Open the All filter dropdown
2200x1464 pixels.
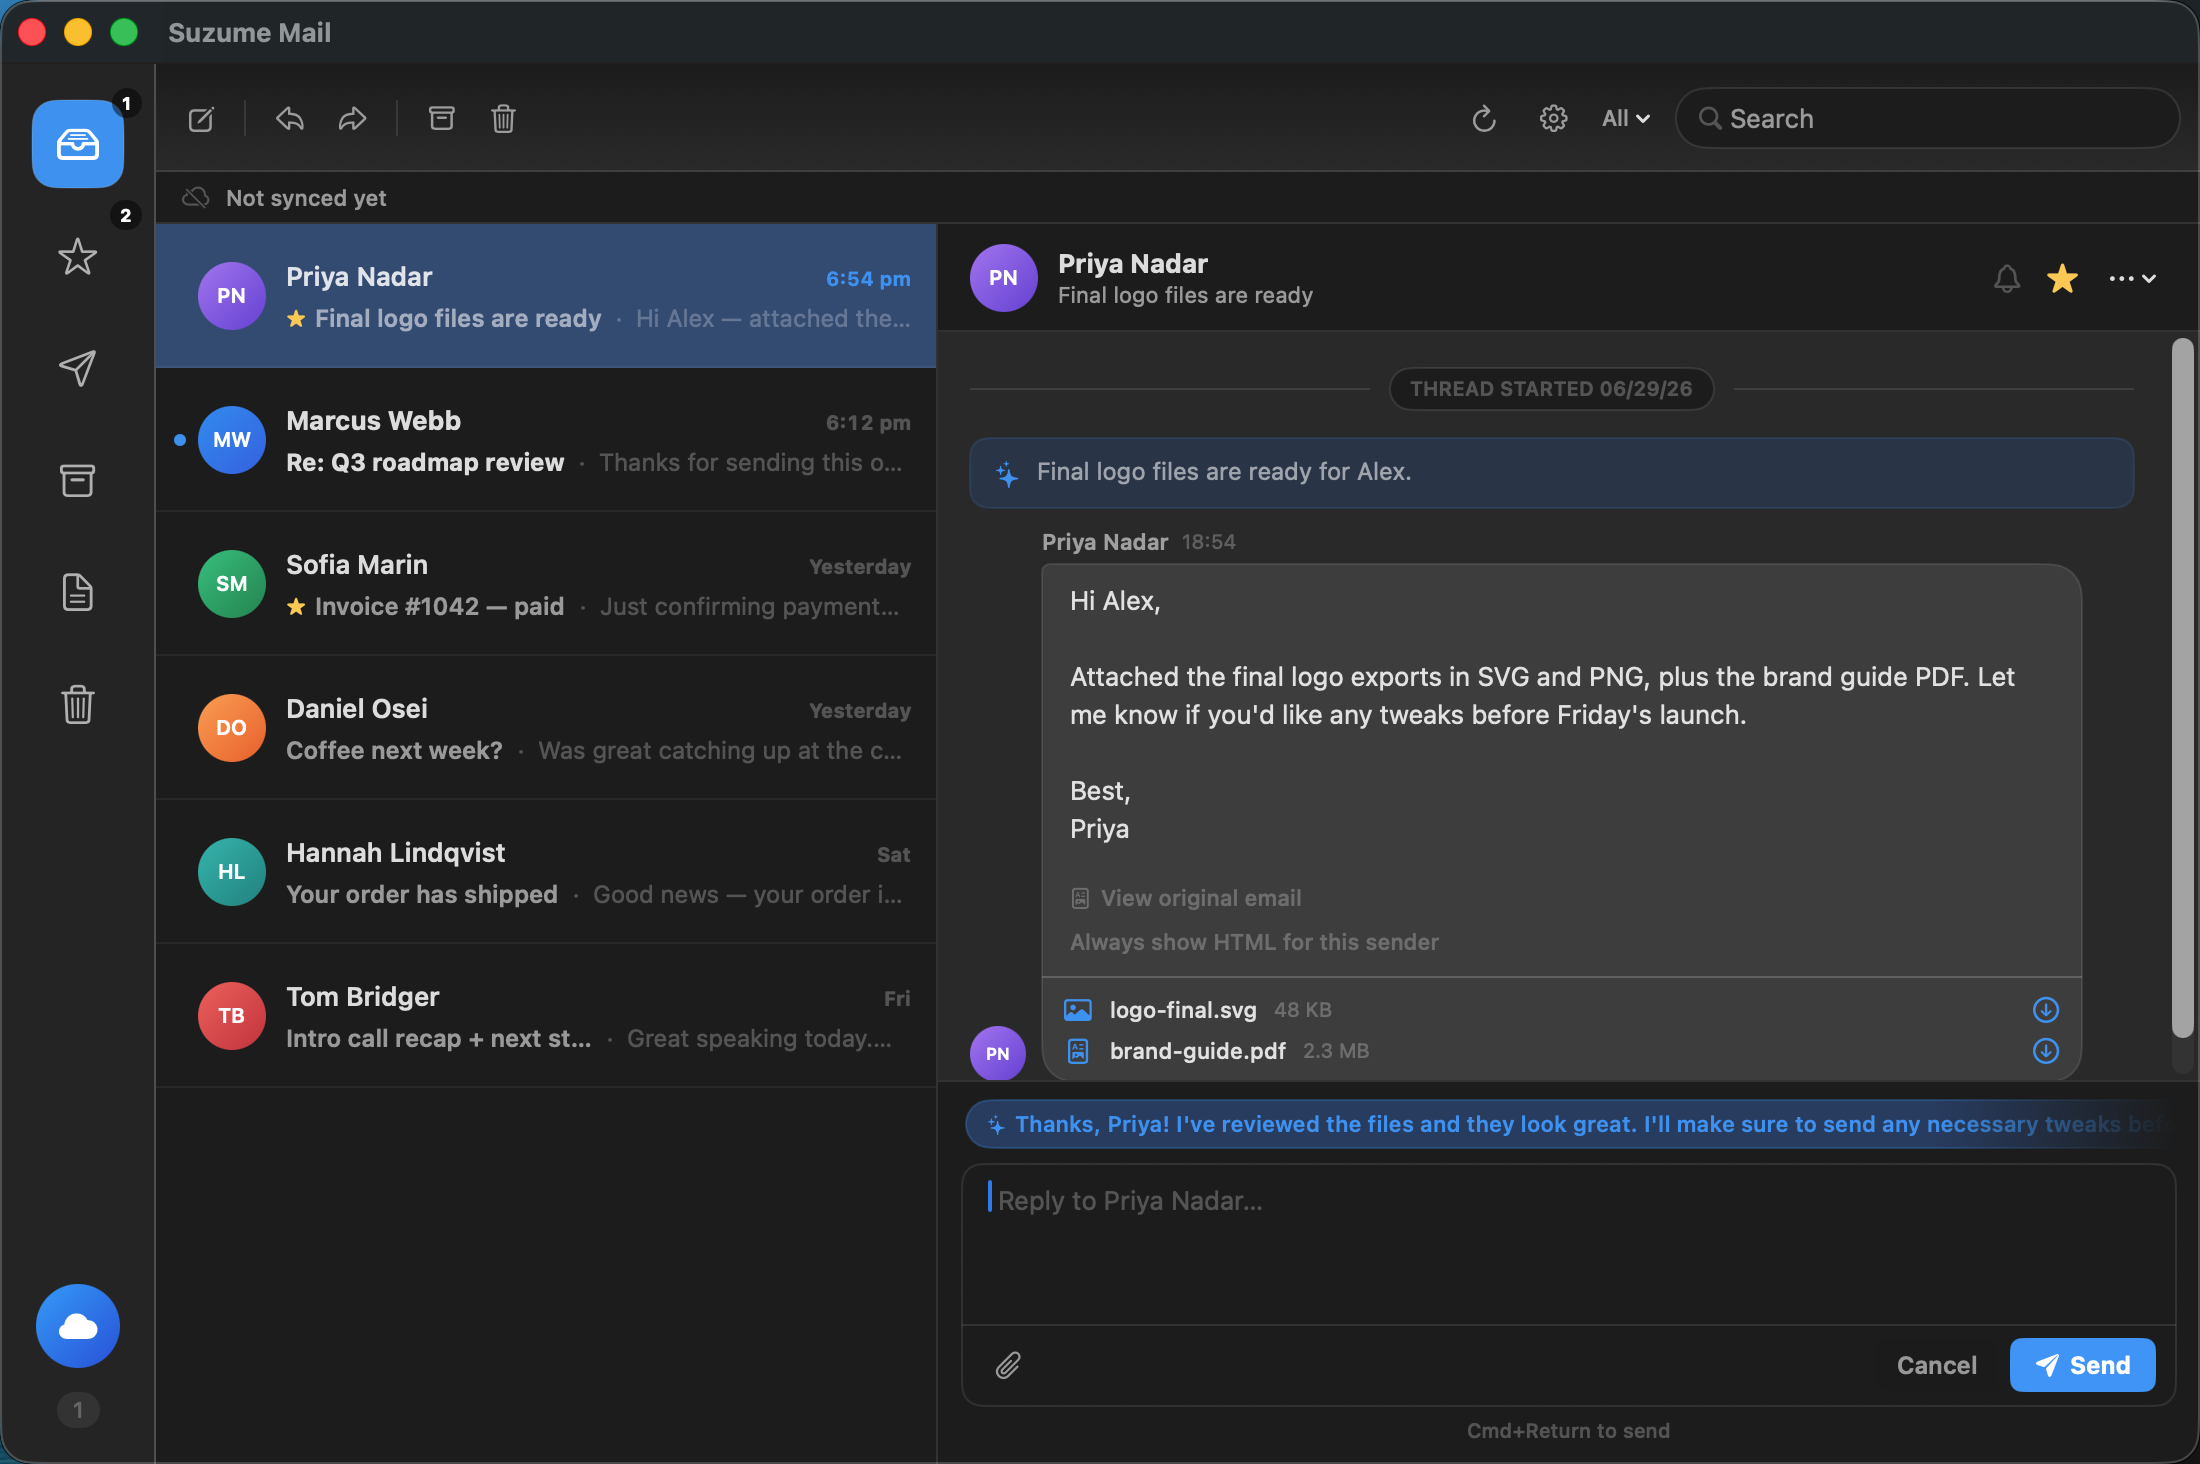(1625, 118)
